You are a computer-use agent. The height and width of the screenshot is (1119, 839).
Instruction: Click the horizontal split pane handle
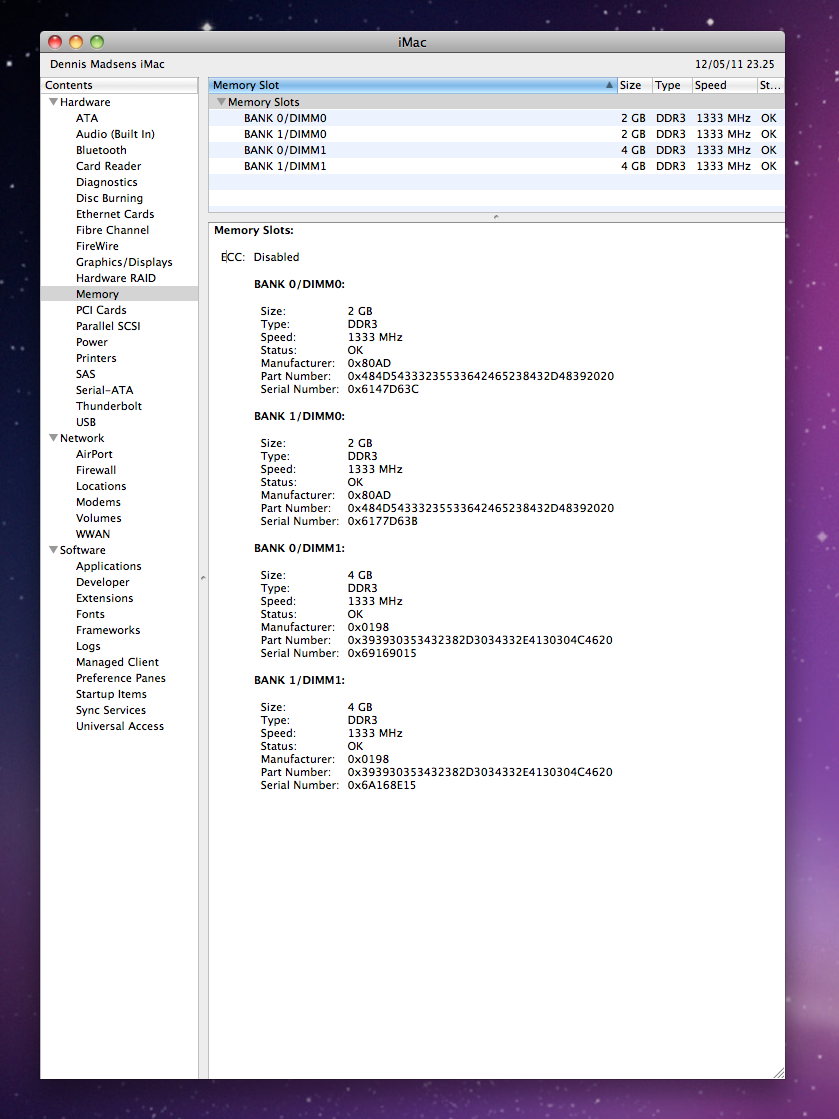497,216
